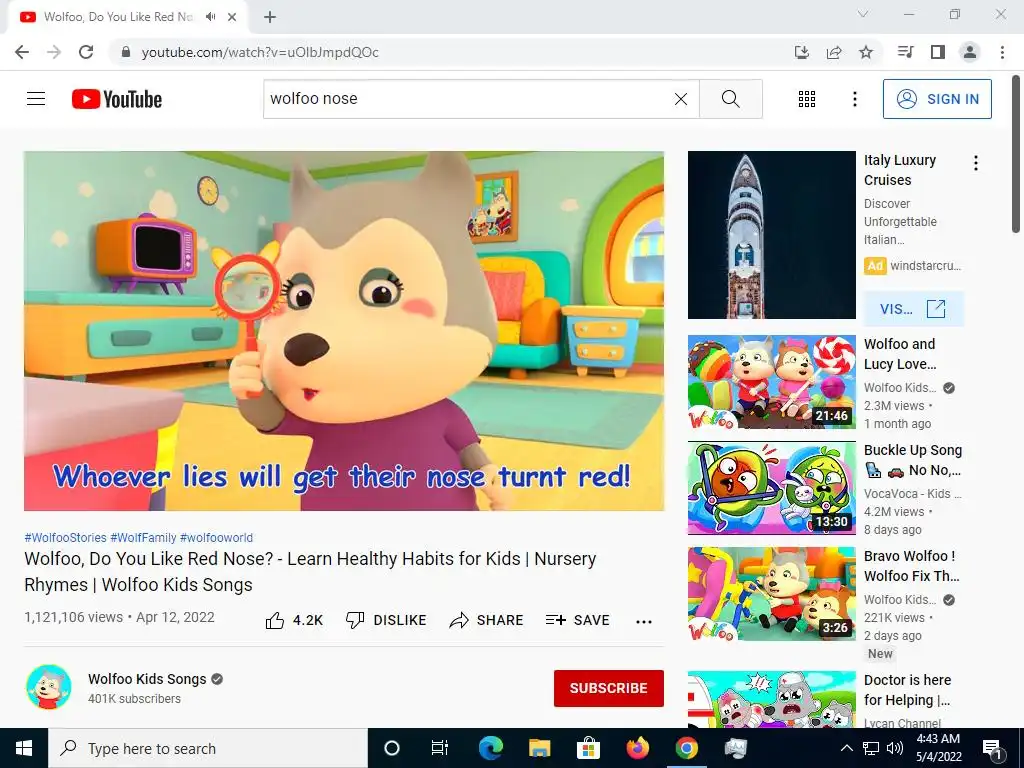The width and height of the screenshot is (1024, 768).
Task: Save video to a playlist
Action: click(577, 620)
